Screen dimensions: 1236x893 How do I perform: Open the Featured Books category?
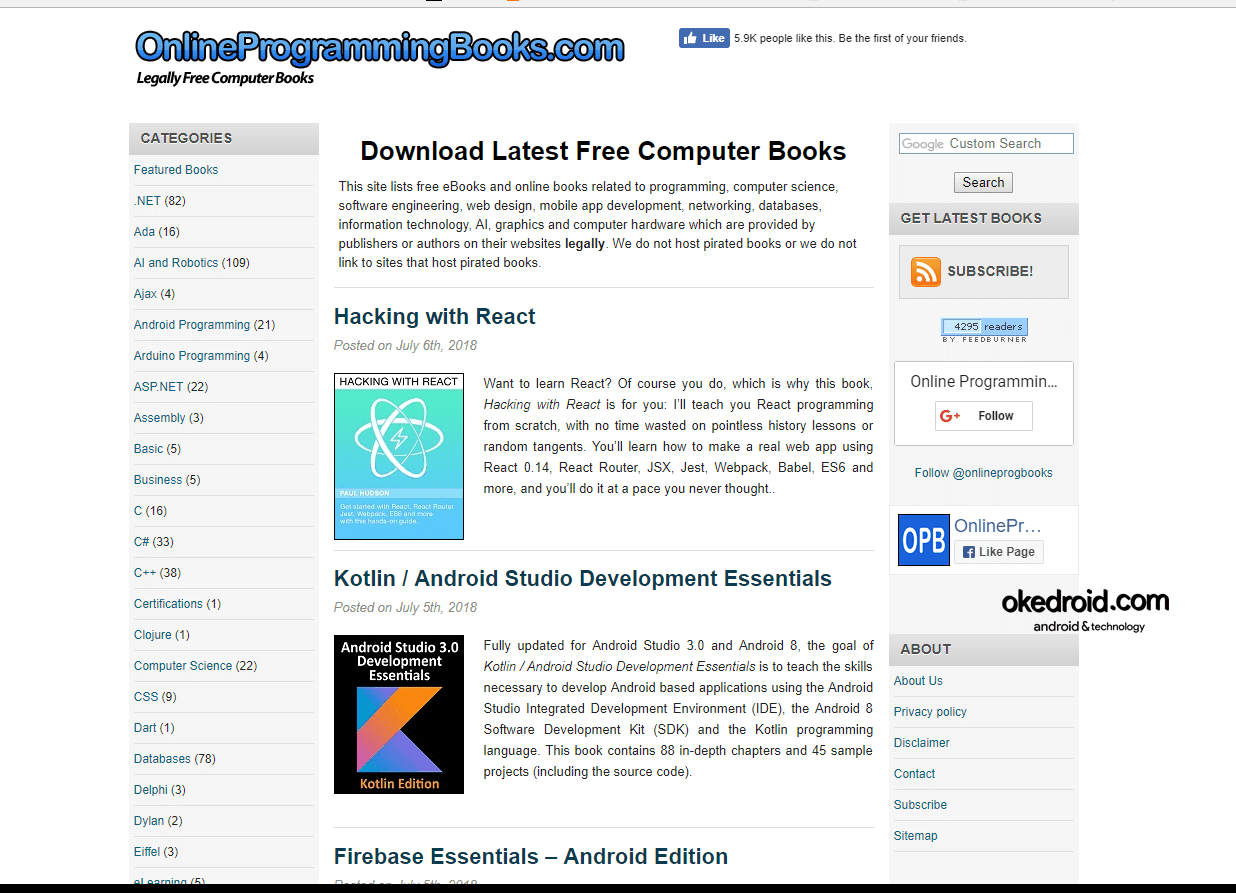coord(176,170)
